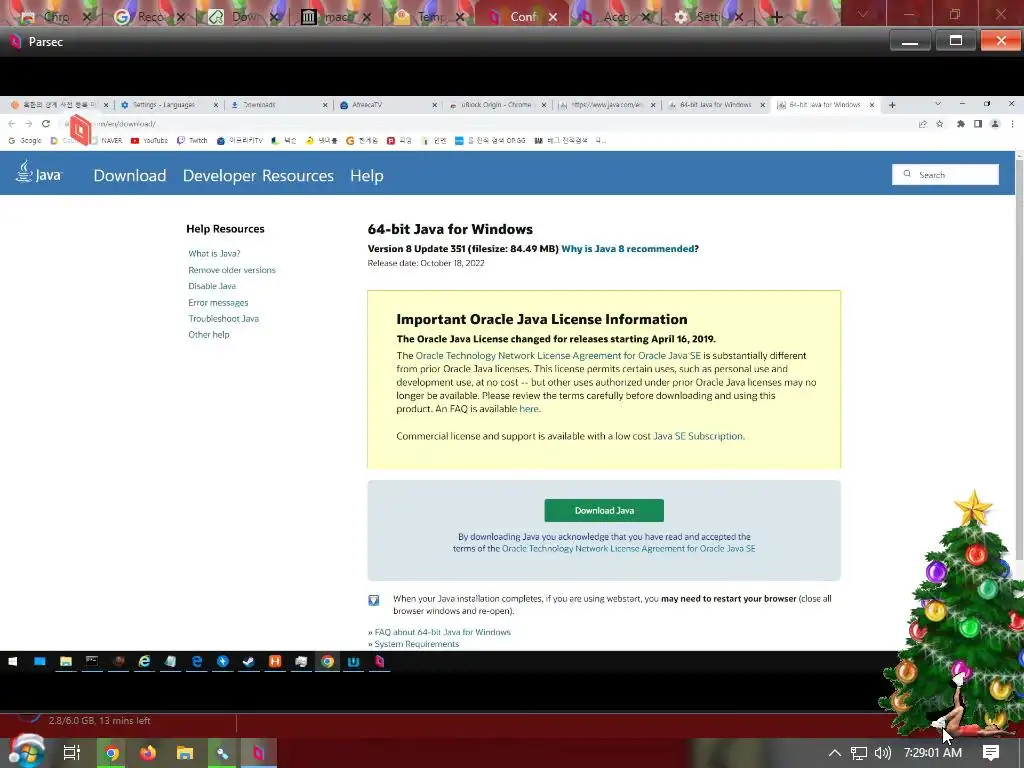Open the What is Java? help link
The image size is (1024, 768).
[x=214, y=253]
